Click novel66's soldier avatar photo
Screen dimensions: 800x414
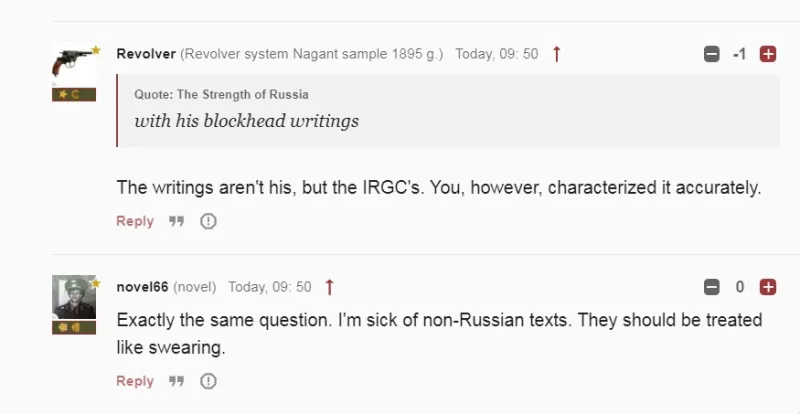point(73,297)
